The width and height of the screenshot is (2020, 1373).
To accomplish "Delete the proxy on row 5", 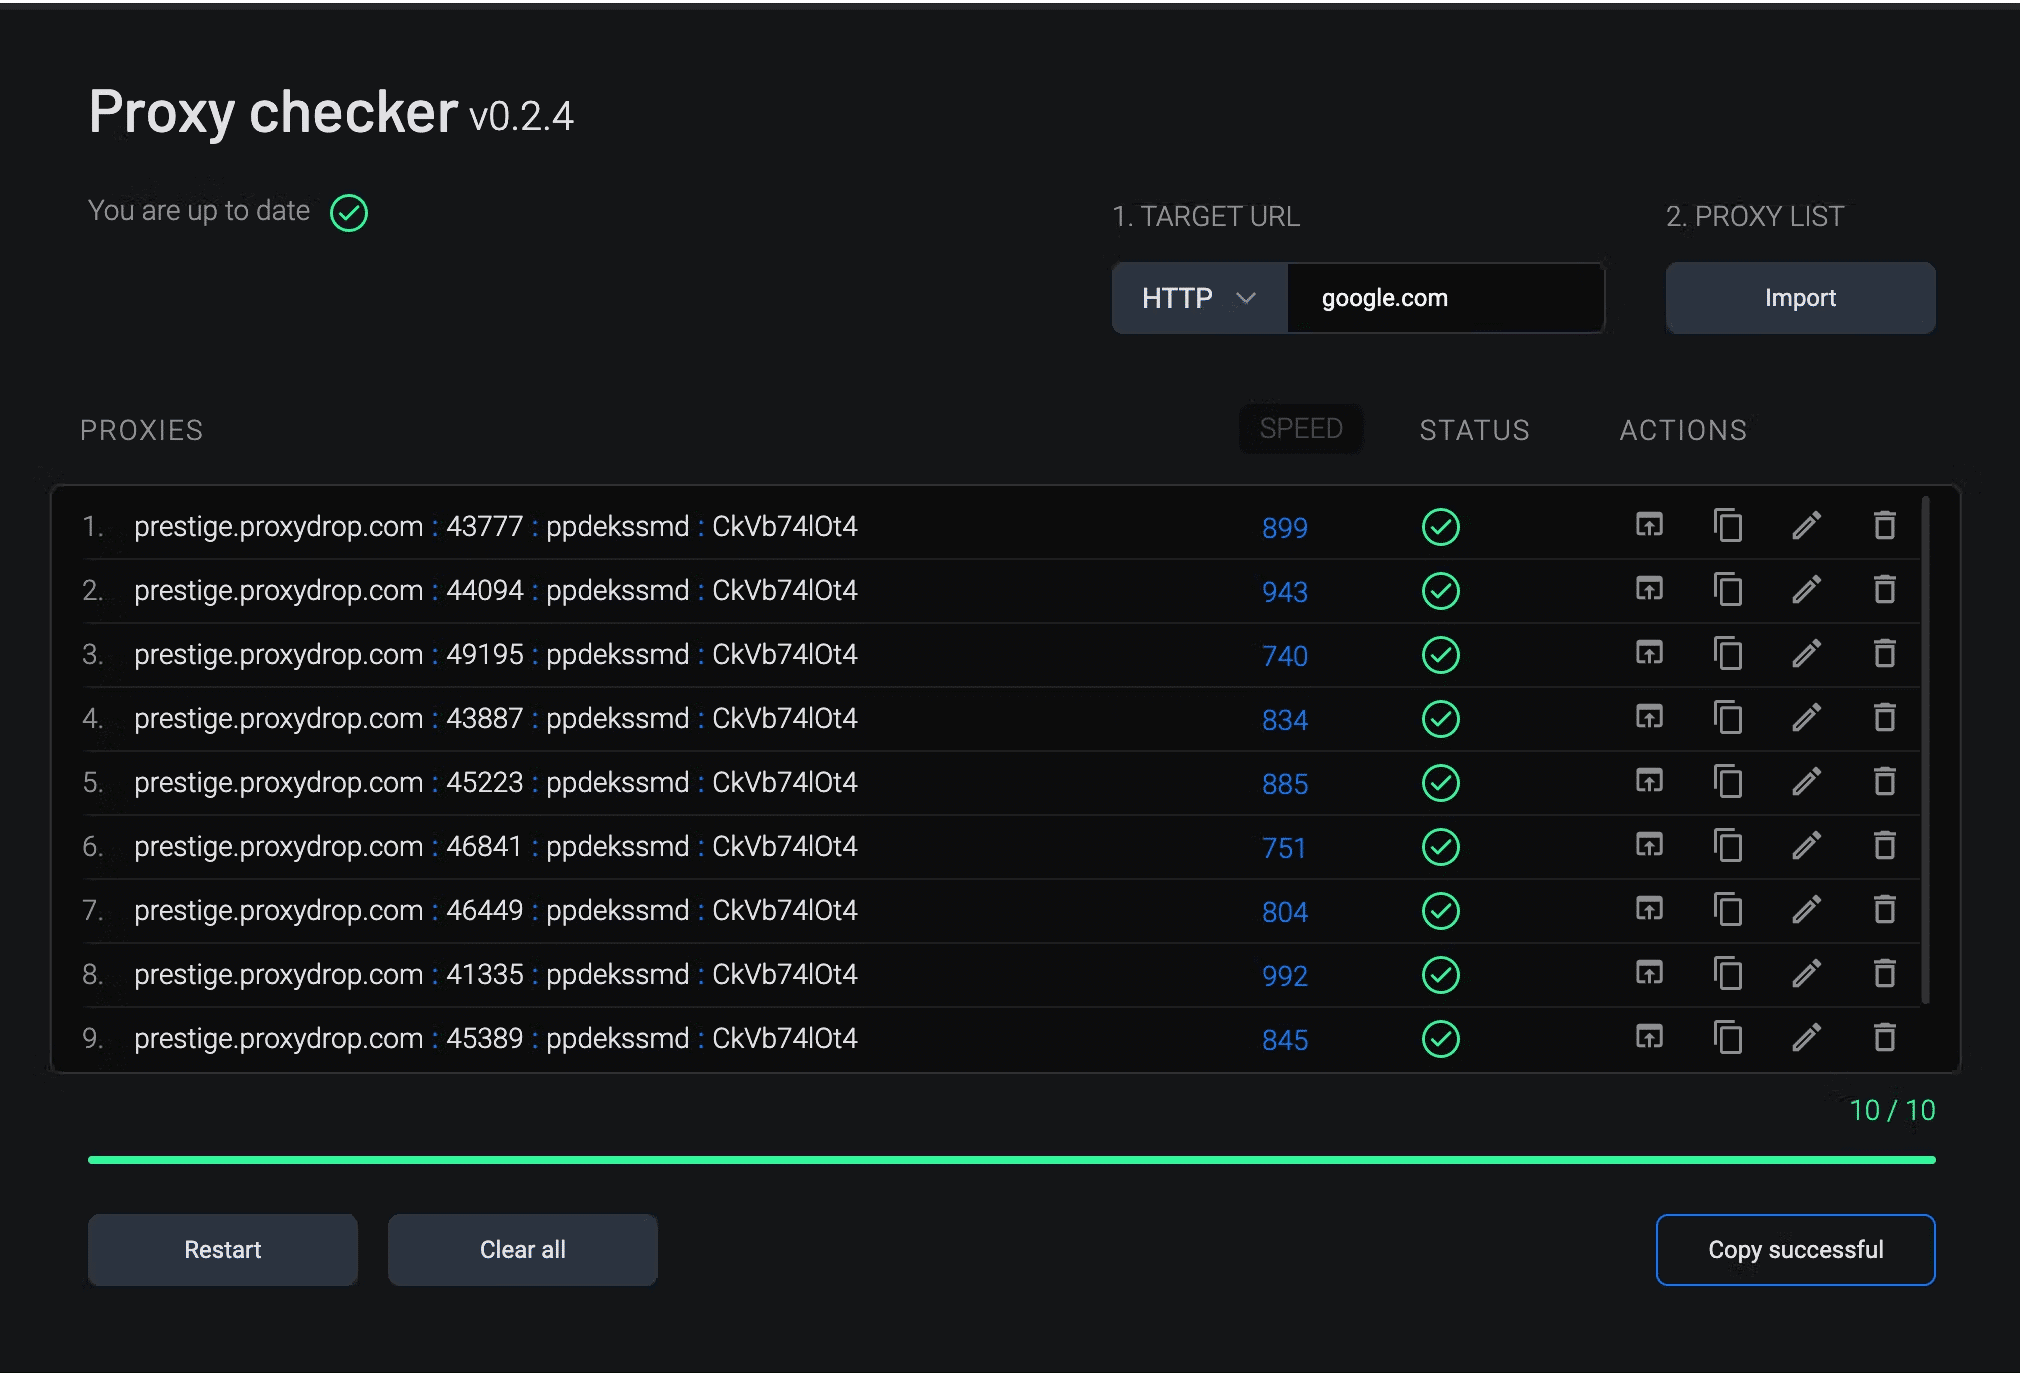I will click(x=1885, y=782).
